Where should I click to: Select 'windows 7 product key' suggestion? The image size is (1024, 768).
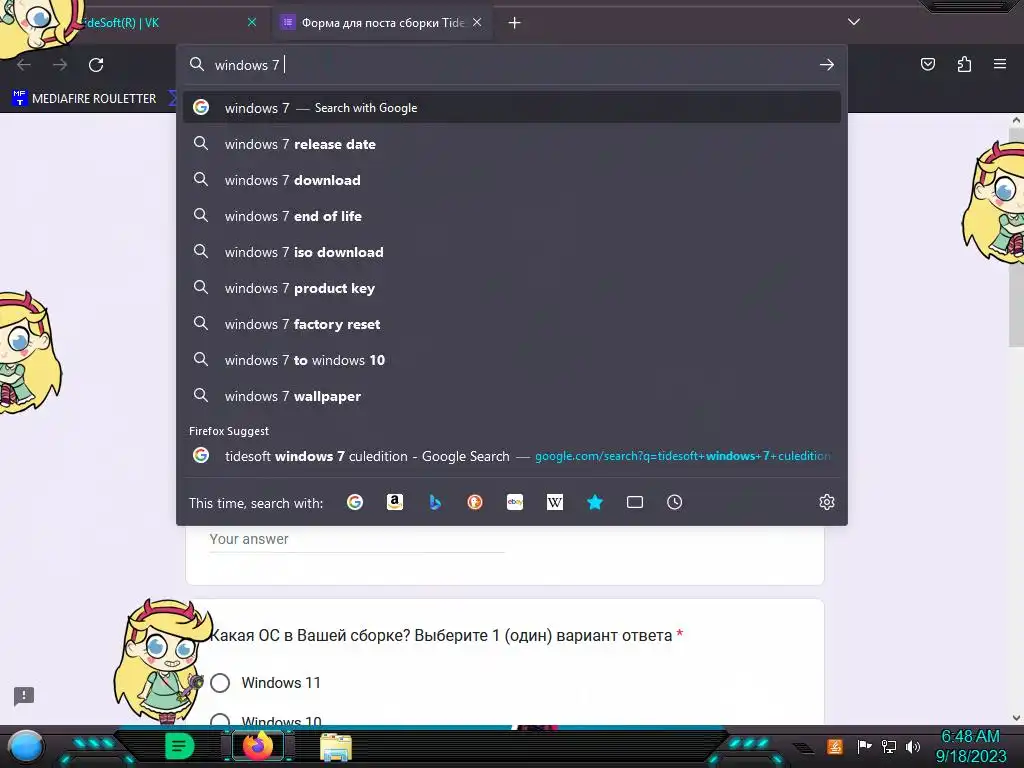click(x=512, y=288)
